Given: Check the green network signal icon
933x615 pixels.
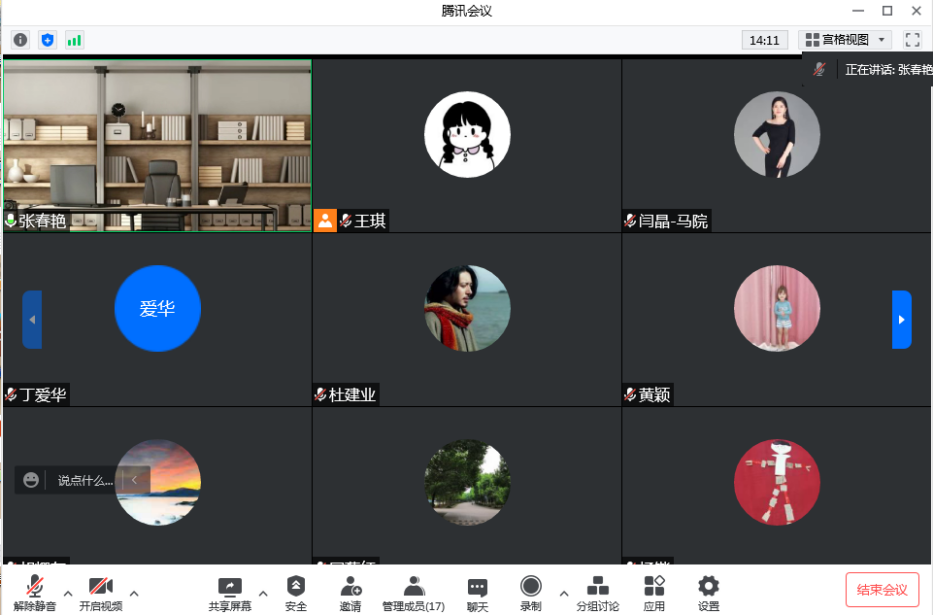Looking at the screenshot, I should [74, 40].
